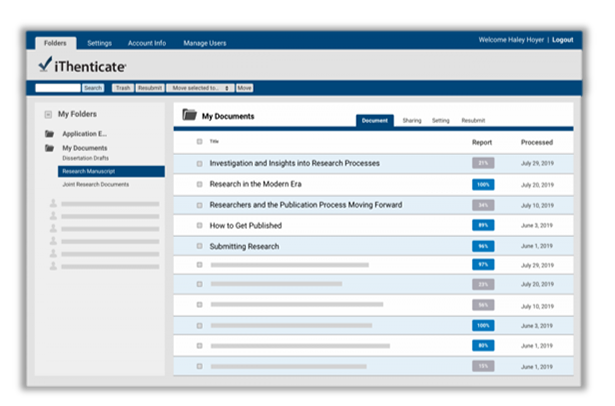Click the Trash button
The height and width of the screenshot is (406, 615).
[x=123, y=88]
